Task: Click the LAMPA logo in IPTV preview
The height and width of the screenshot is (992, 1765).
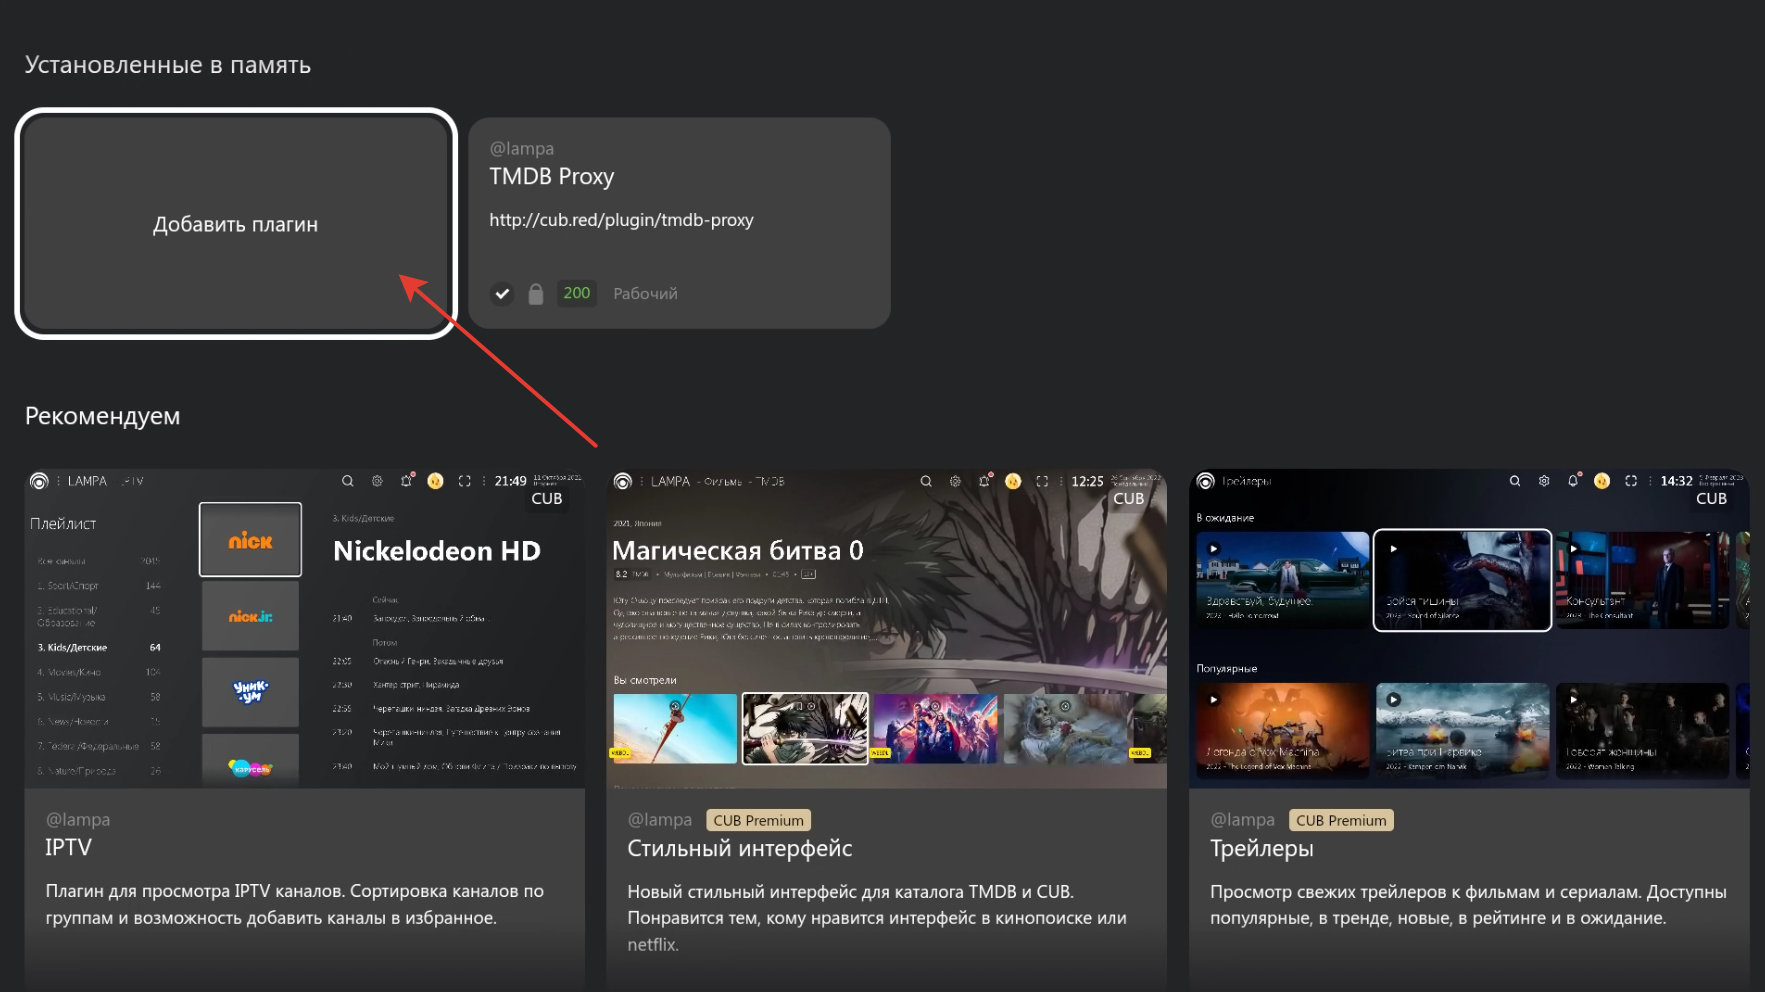Action: [x=39, y=481]
